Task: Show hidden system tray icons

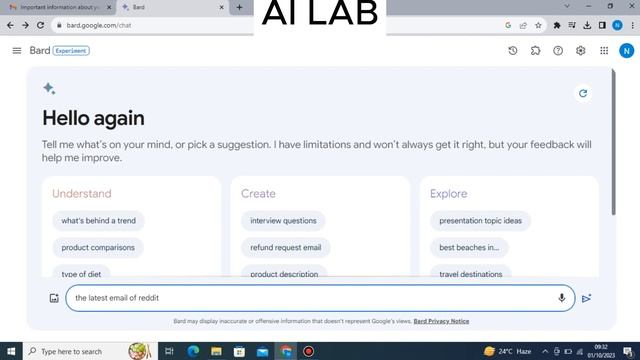Action: tap(545, 351)
